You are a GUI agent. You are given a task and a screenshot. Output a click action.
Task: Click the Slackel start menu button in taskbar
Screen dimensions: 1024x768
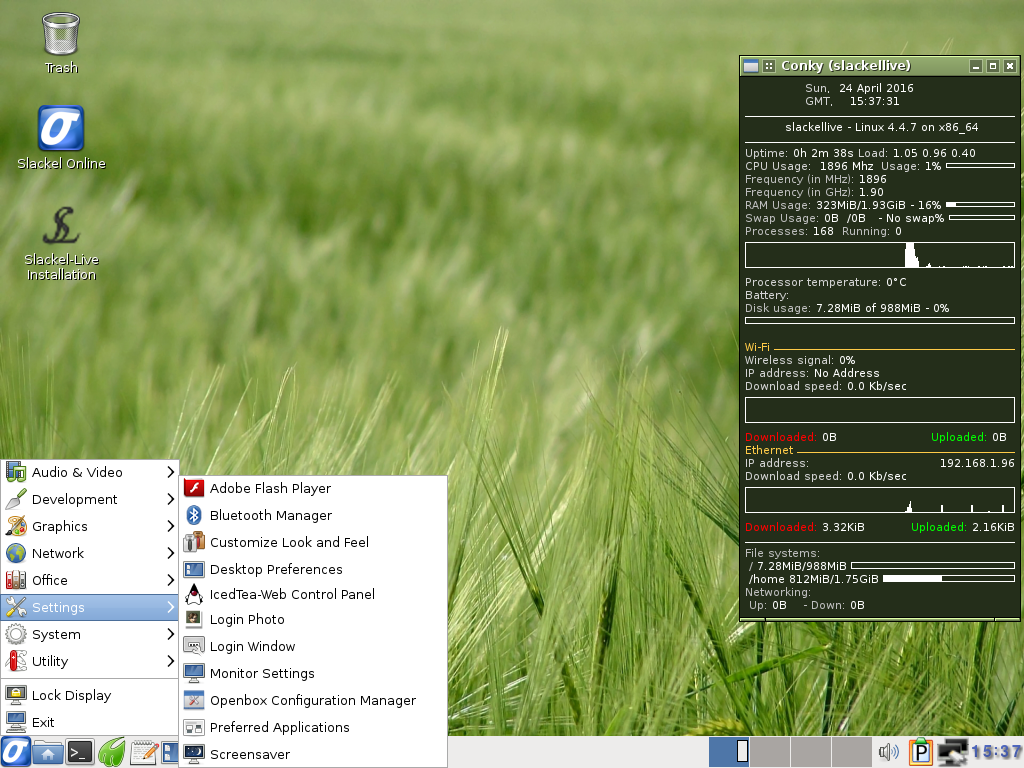pos(15,752)
